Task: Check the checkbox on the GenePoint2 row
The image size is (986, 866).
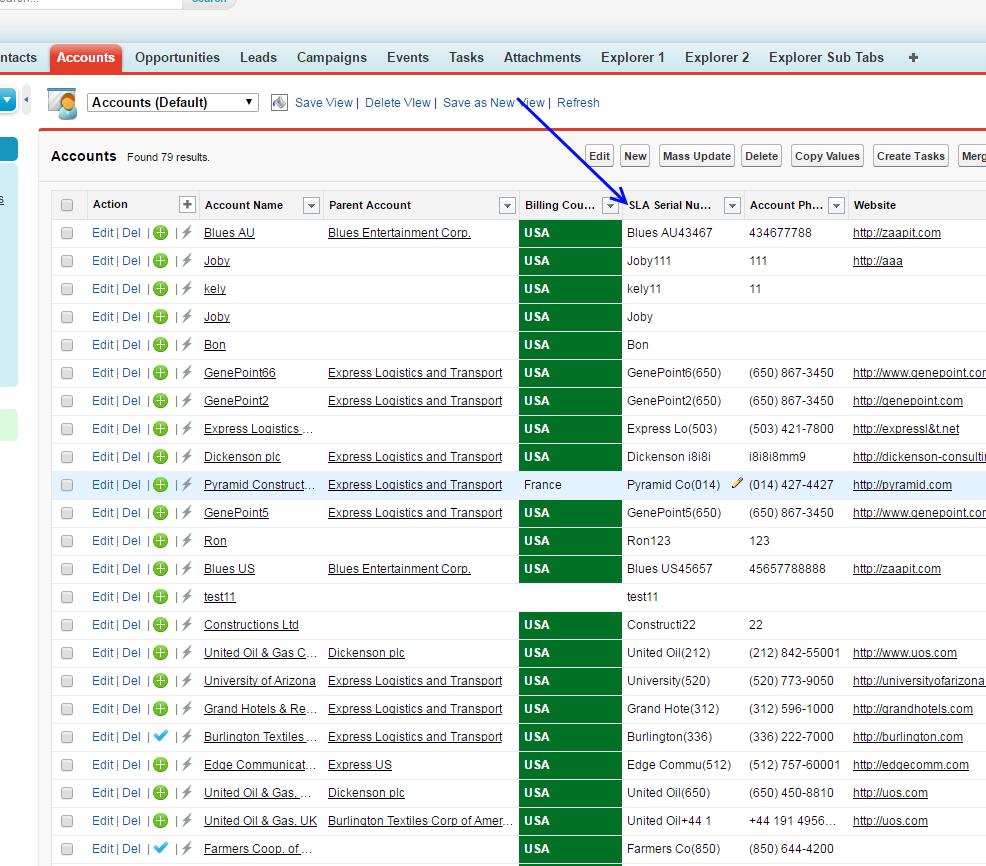Action: pos(65,400)
